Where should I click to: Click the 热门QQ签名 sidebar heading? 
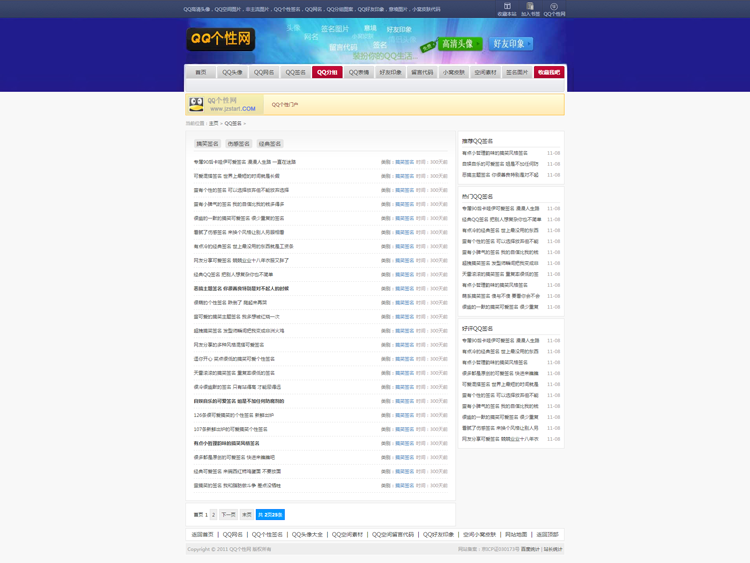click(x=477, y=197)
